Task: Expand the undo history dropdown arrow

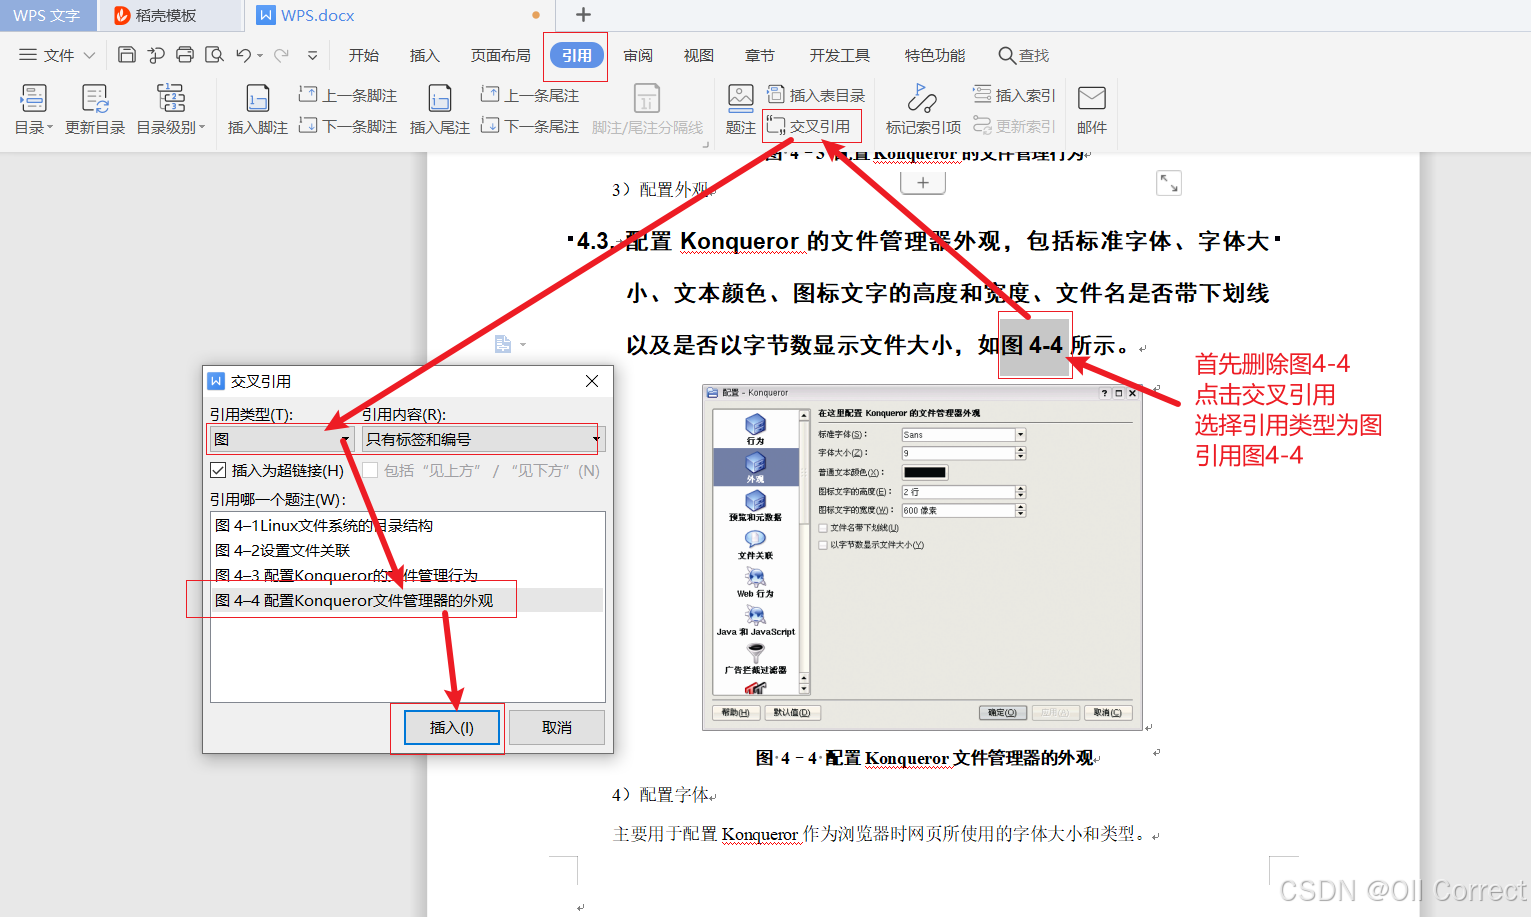Action: pyautogui.click(x=260, y=56)
